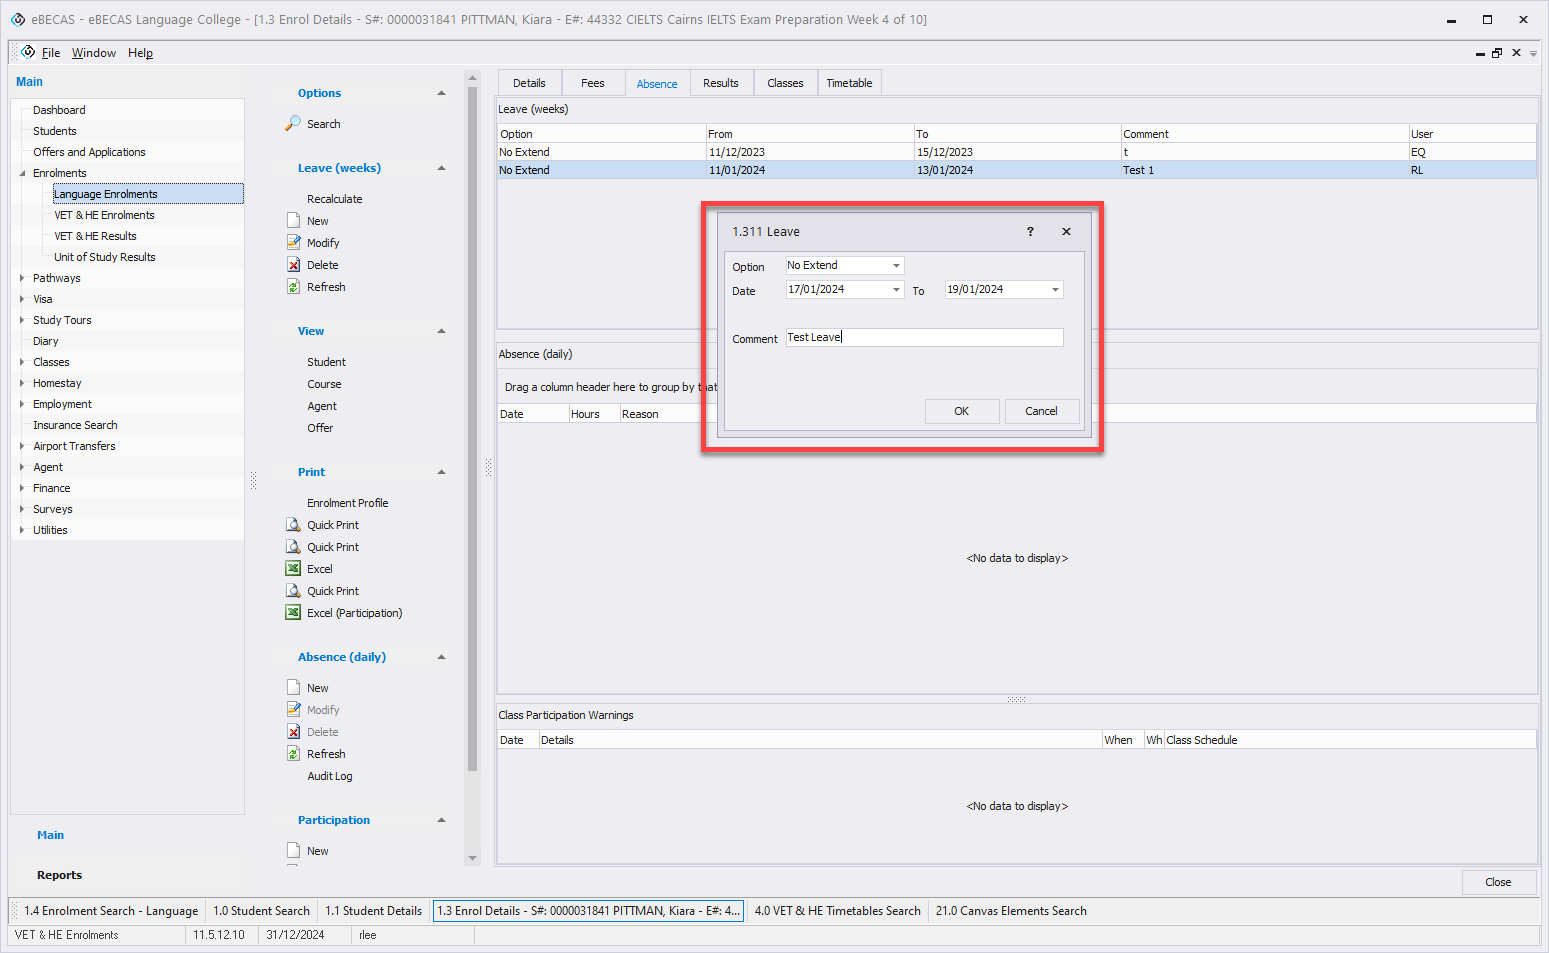
Task: Click the Comment text field
Action: (924, 338)
